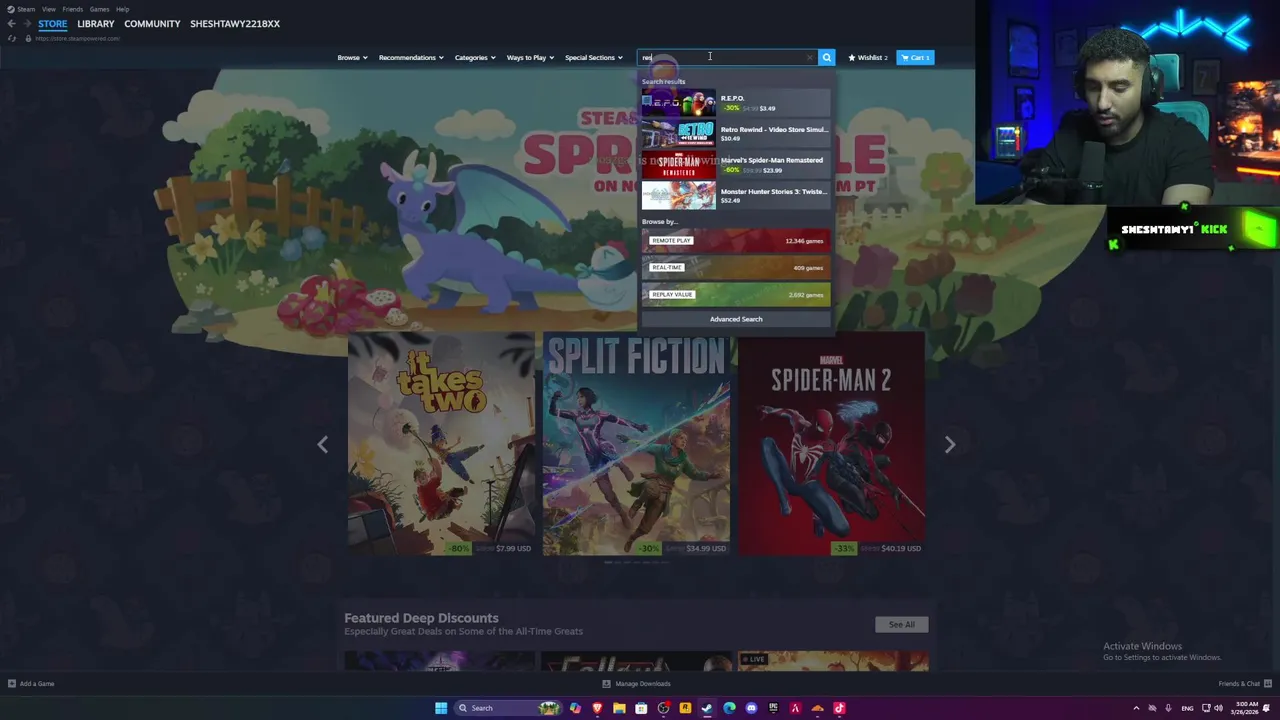Open the Help menu
This screenshot has height=720, width=1280.
[x=122, y=9]
